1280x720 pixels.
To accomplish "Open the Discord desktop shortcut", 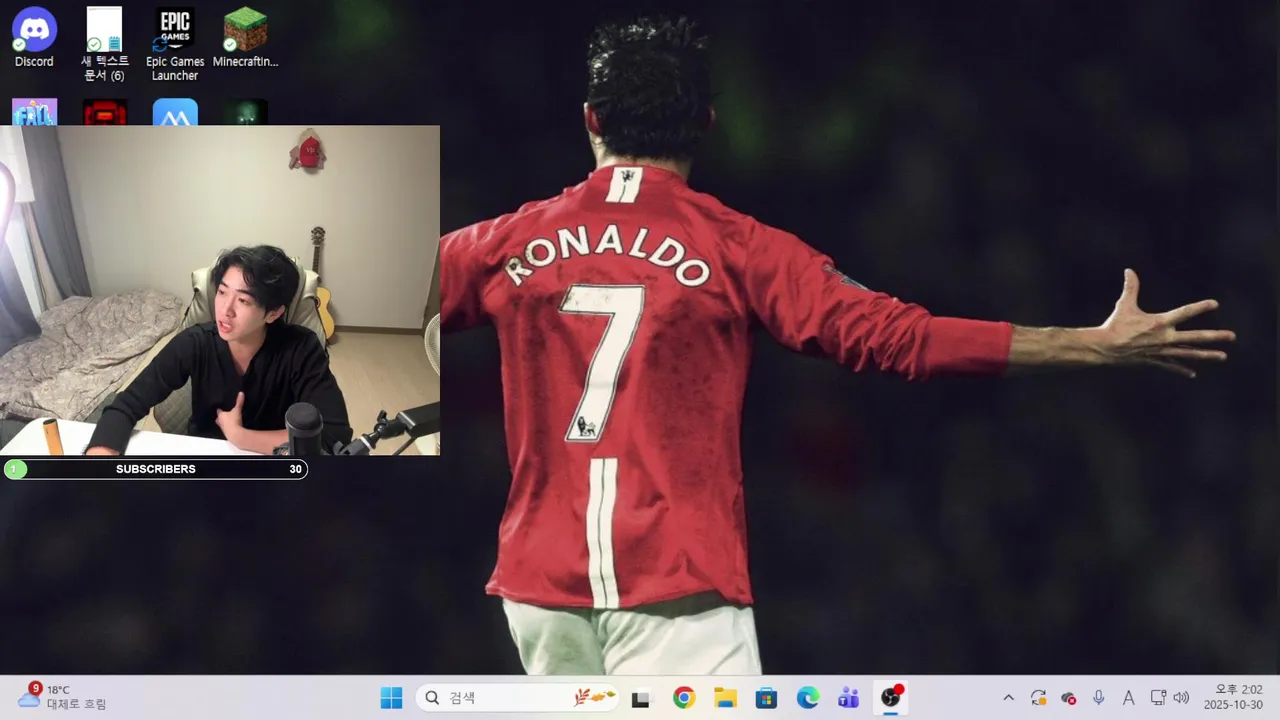I will click(34, 37).
